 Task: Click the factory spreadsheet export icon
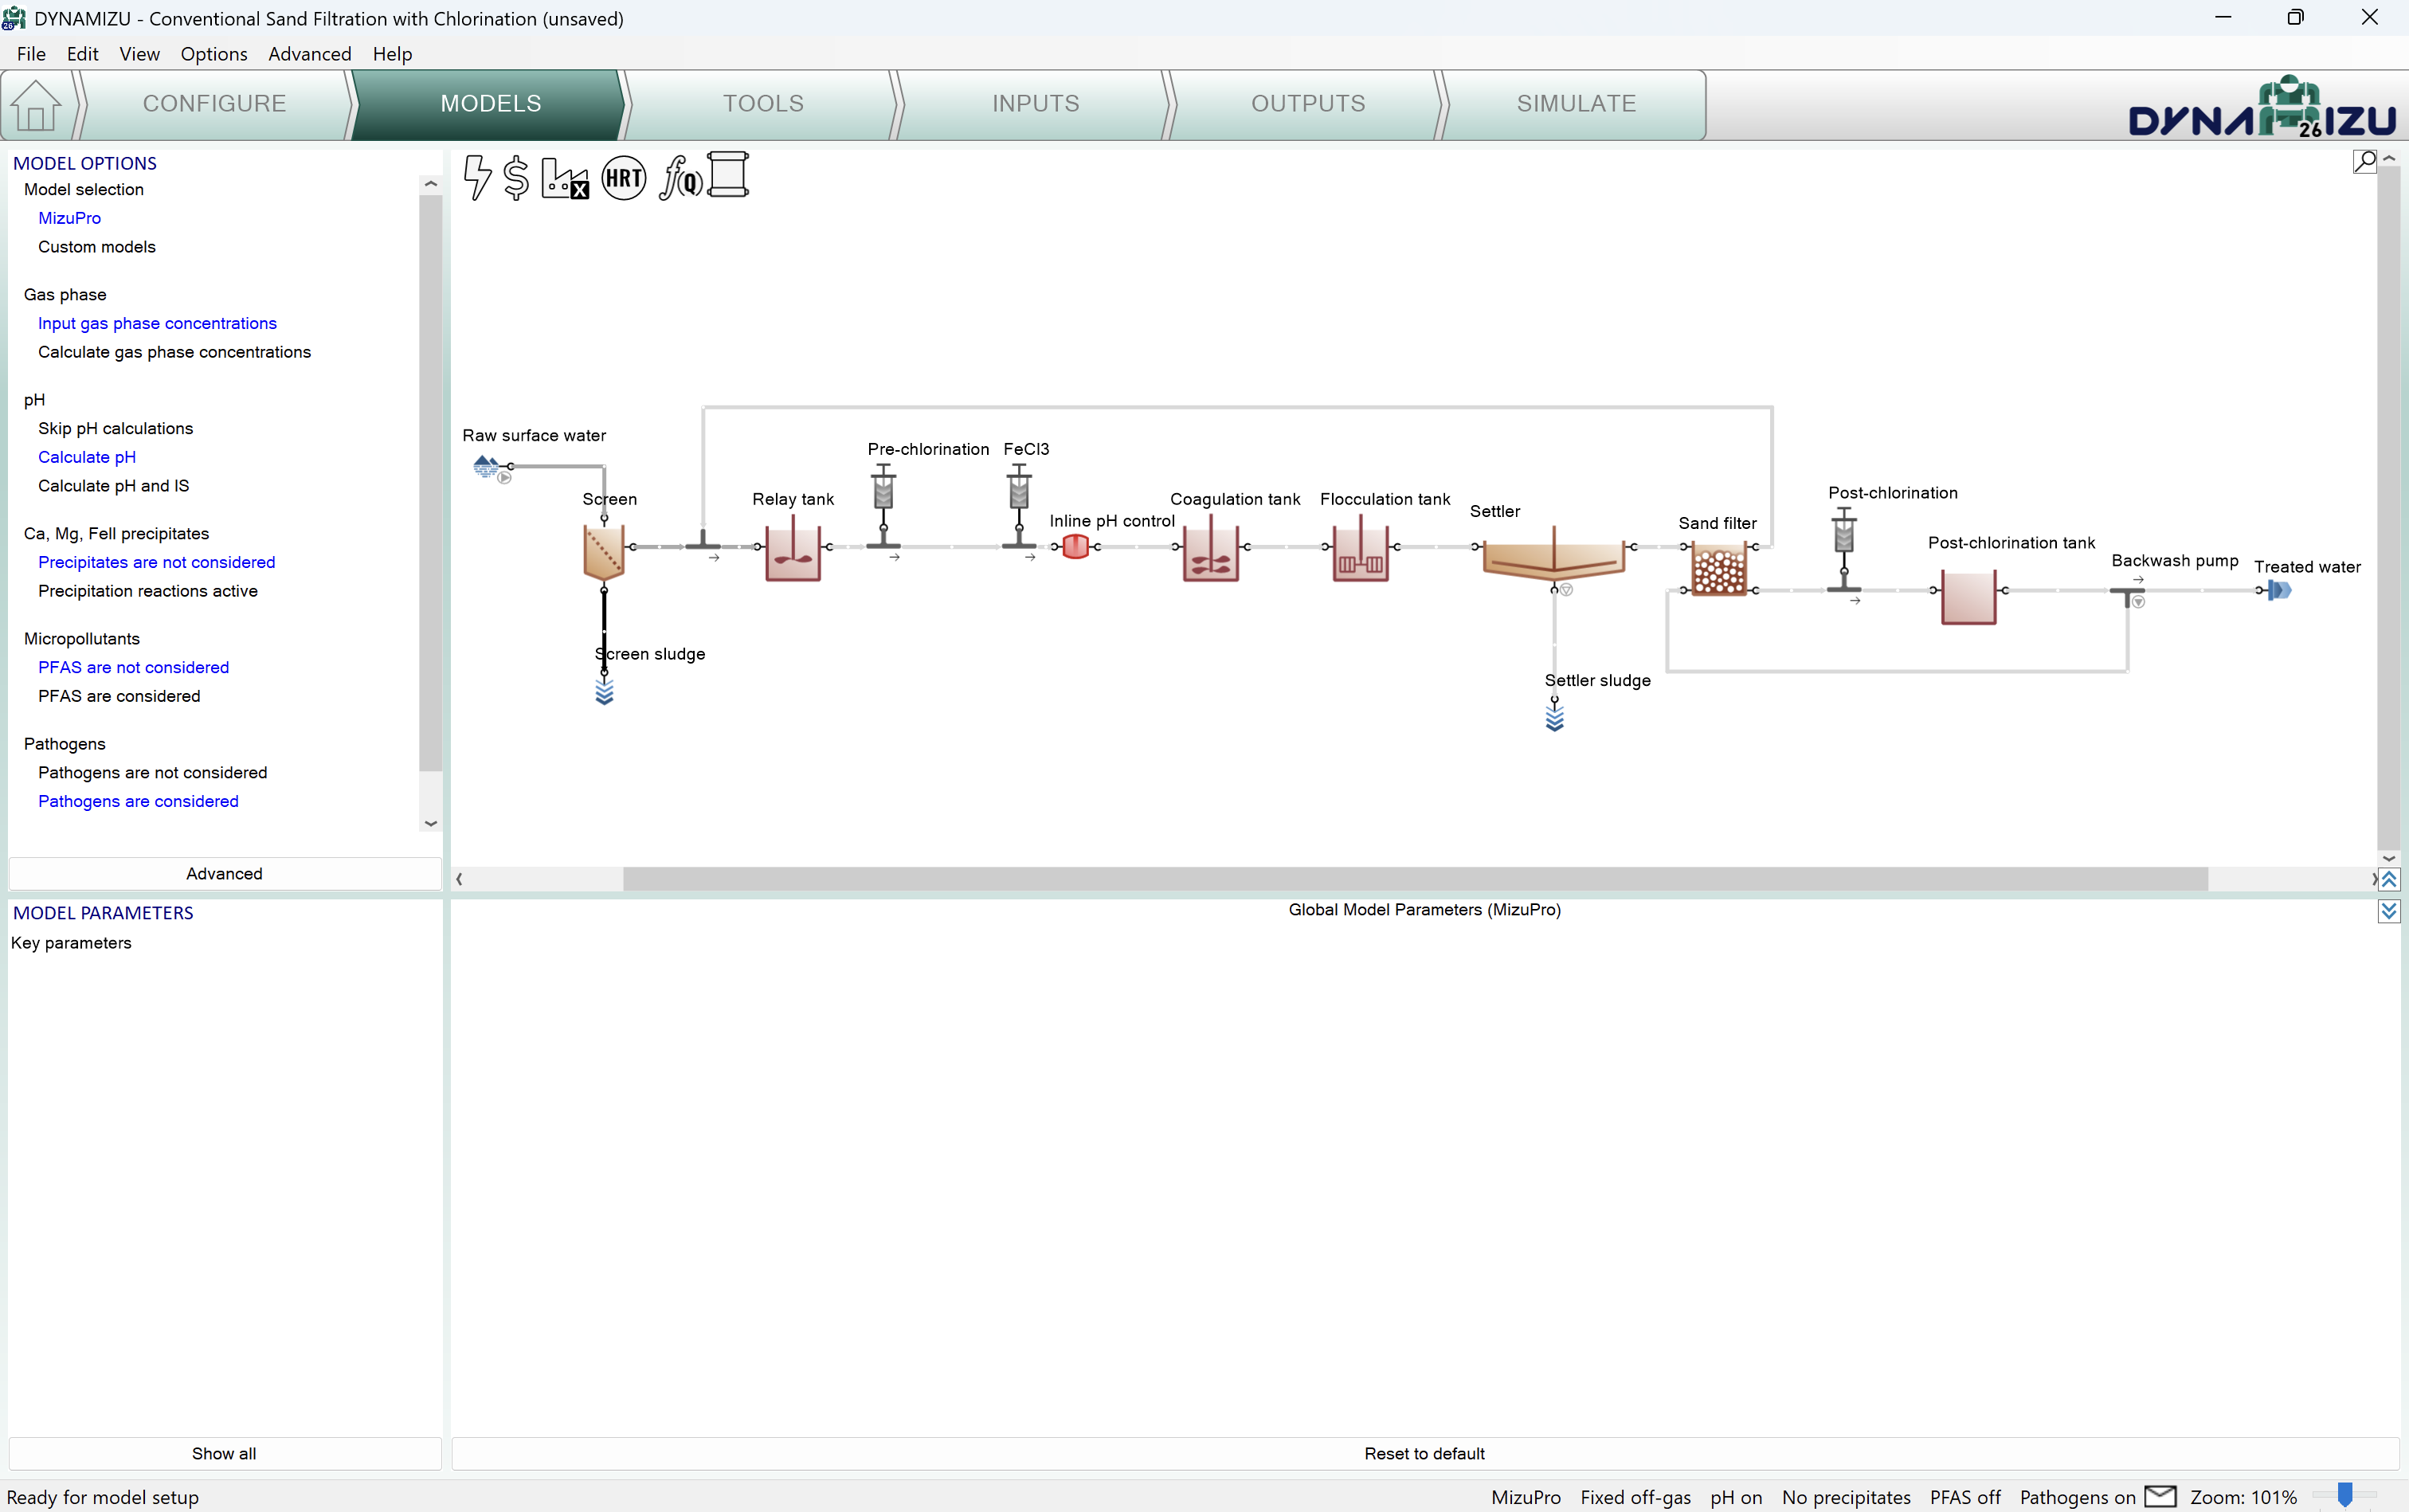tap(565, 178)
